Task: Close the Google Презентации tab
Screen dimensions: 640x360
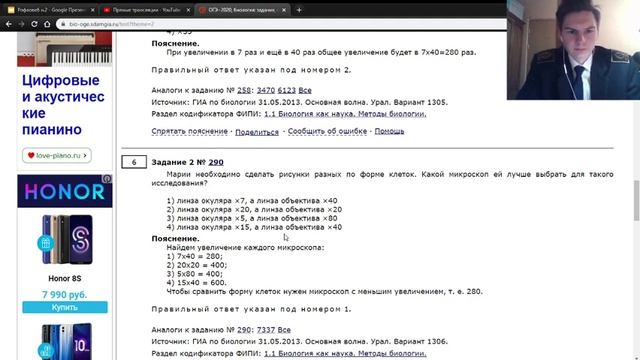Action: click(x=93, y=10)
